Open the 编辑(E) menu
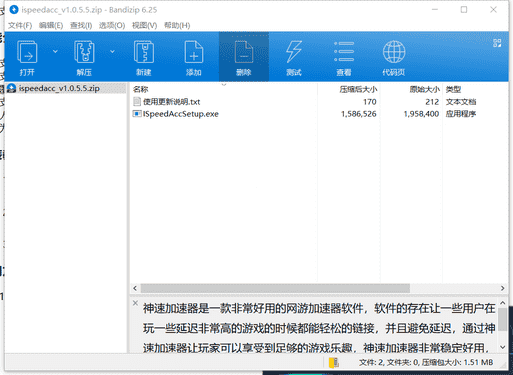The image size is (513, 375). (x=51, y=25)
